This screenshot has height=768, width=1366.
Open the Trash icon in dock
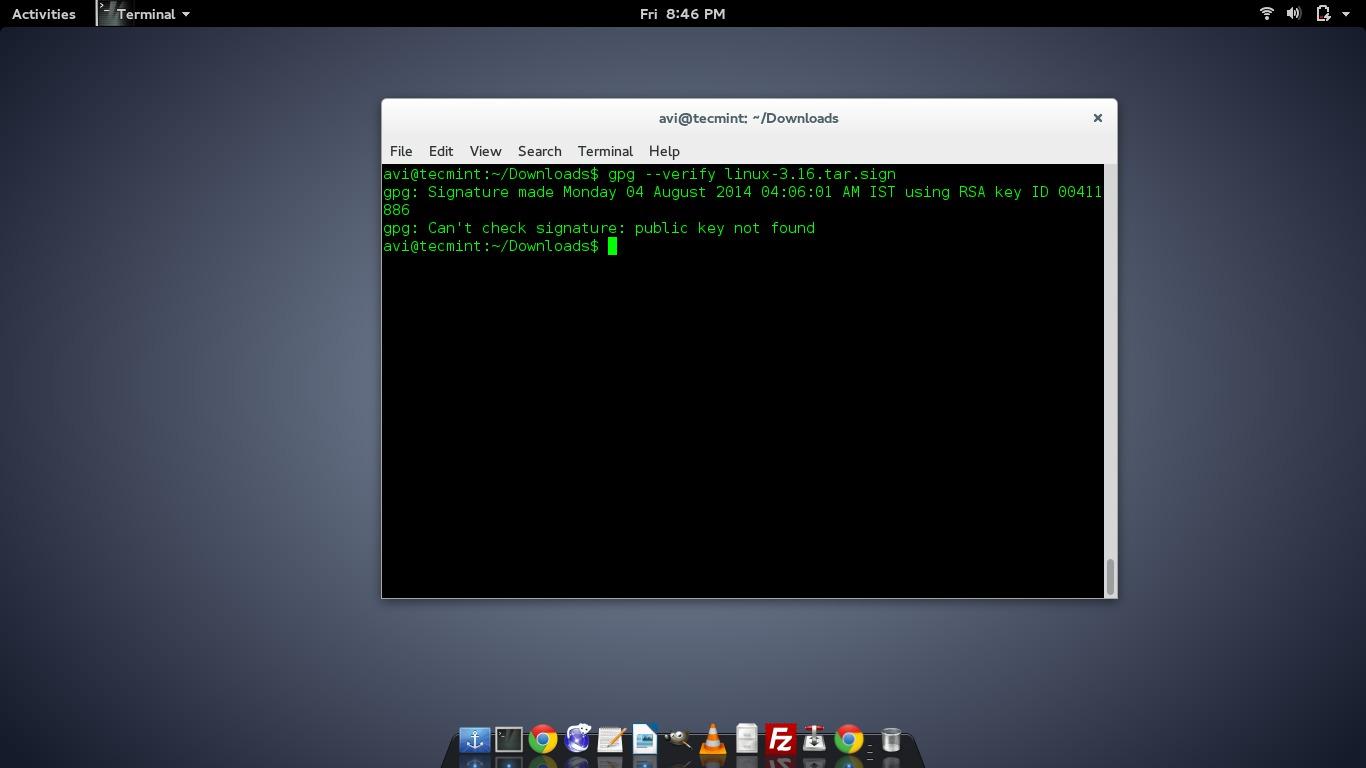click(x=891, y=740)
